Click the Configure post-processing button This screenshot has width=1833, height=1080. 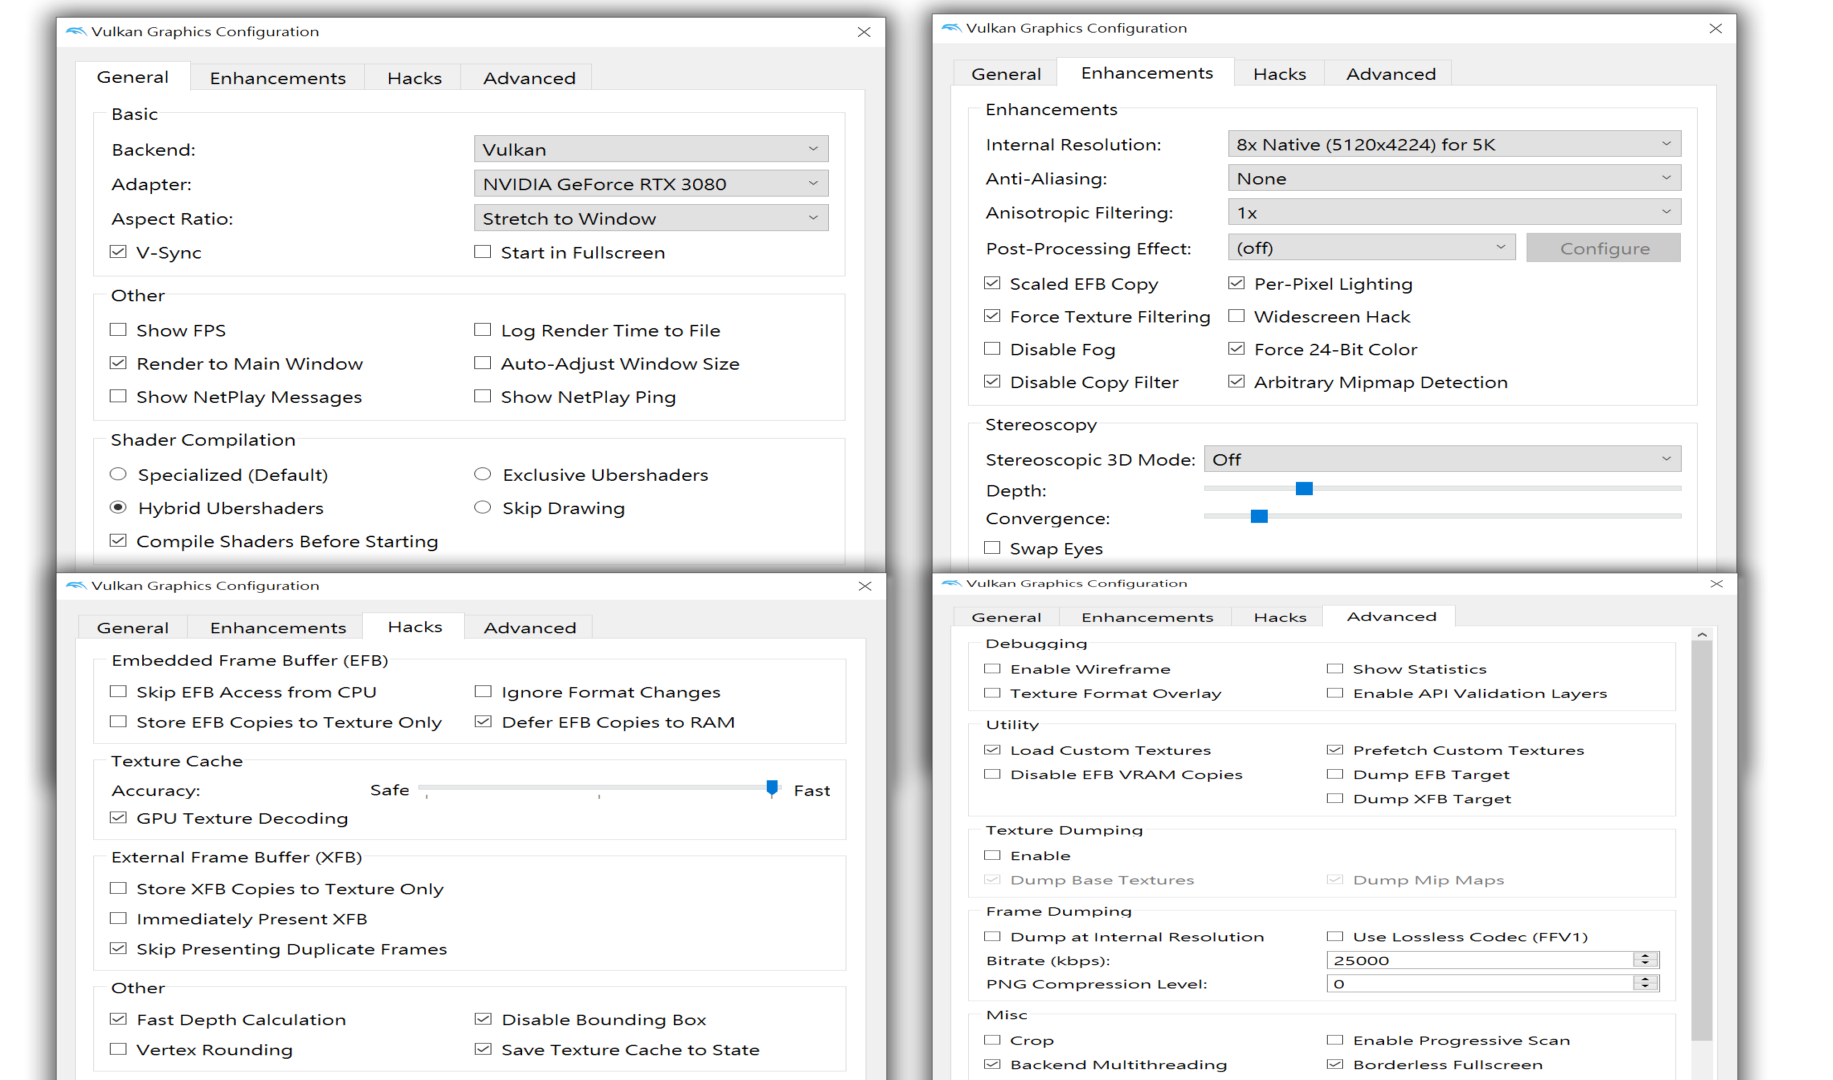point(1604,248)
